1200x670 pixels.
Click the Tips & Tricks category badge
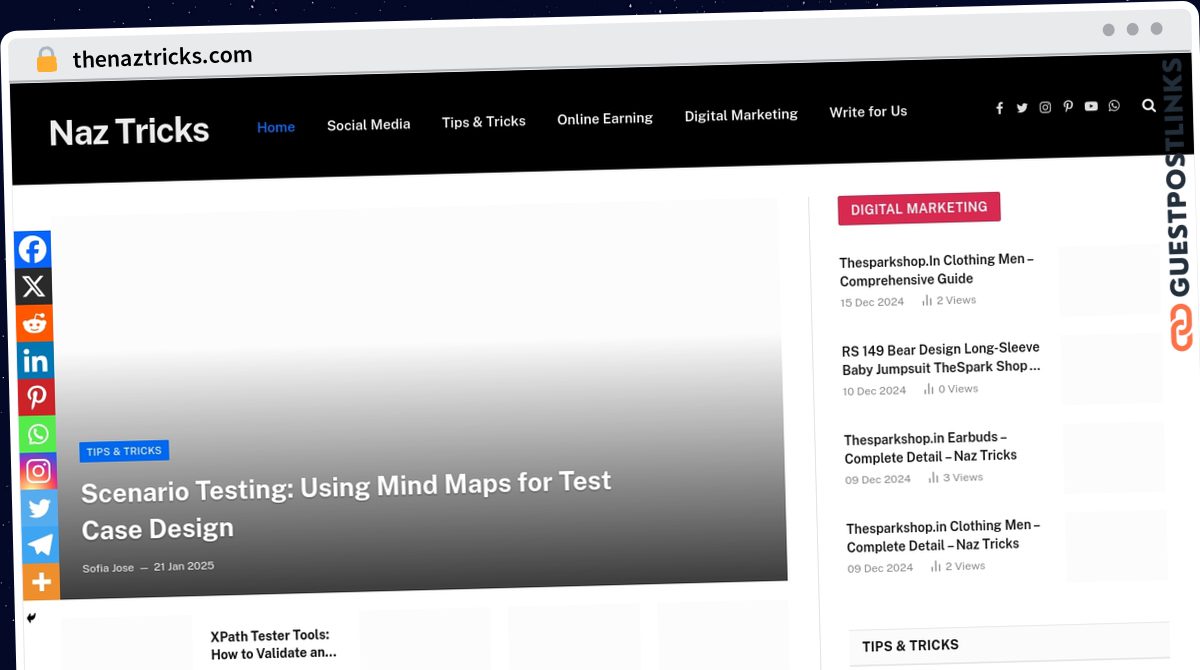124,451
